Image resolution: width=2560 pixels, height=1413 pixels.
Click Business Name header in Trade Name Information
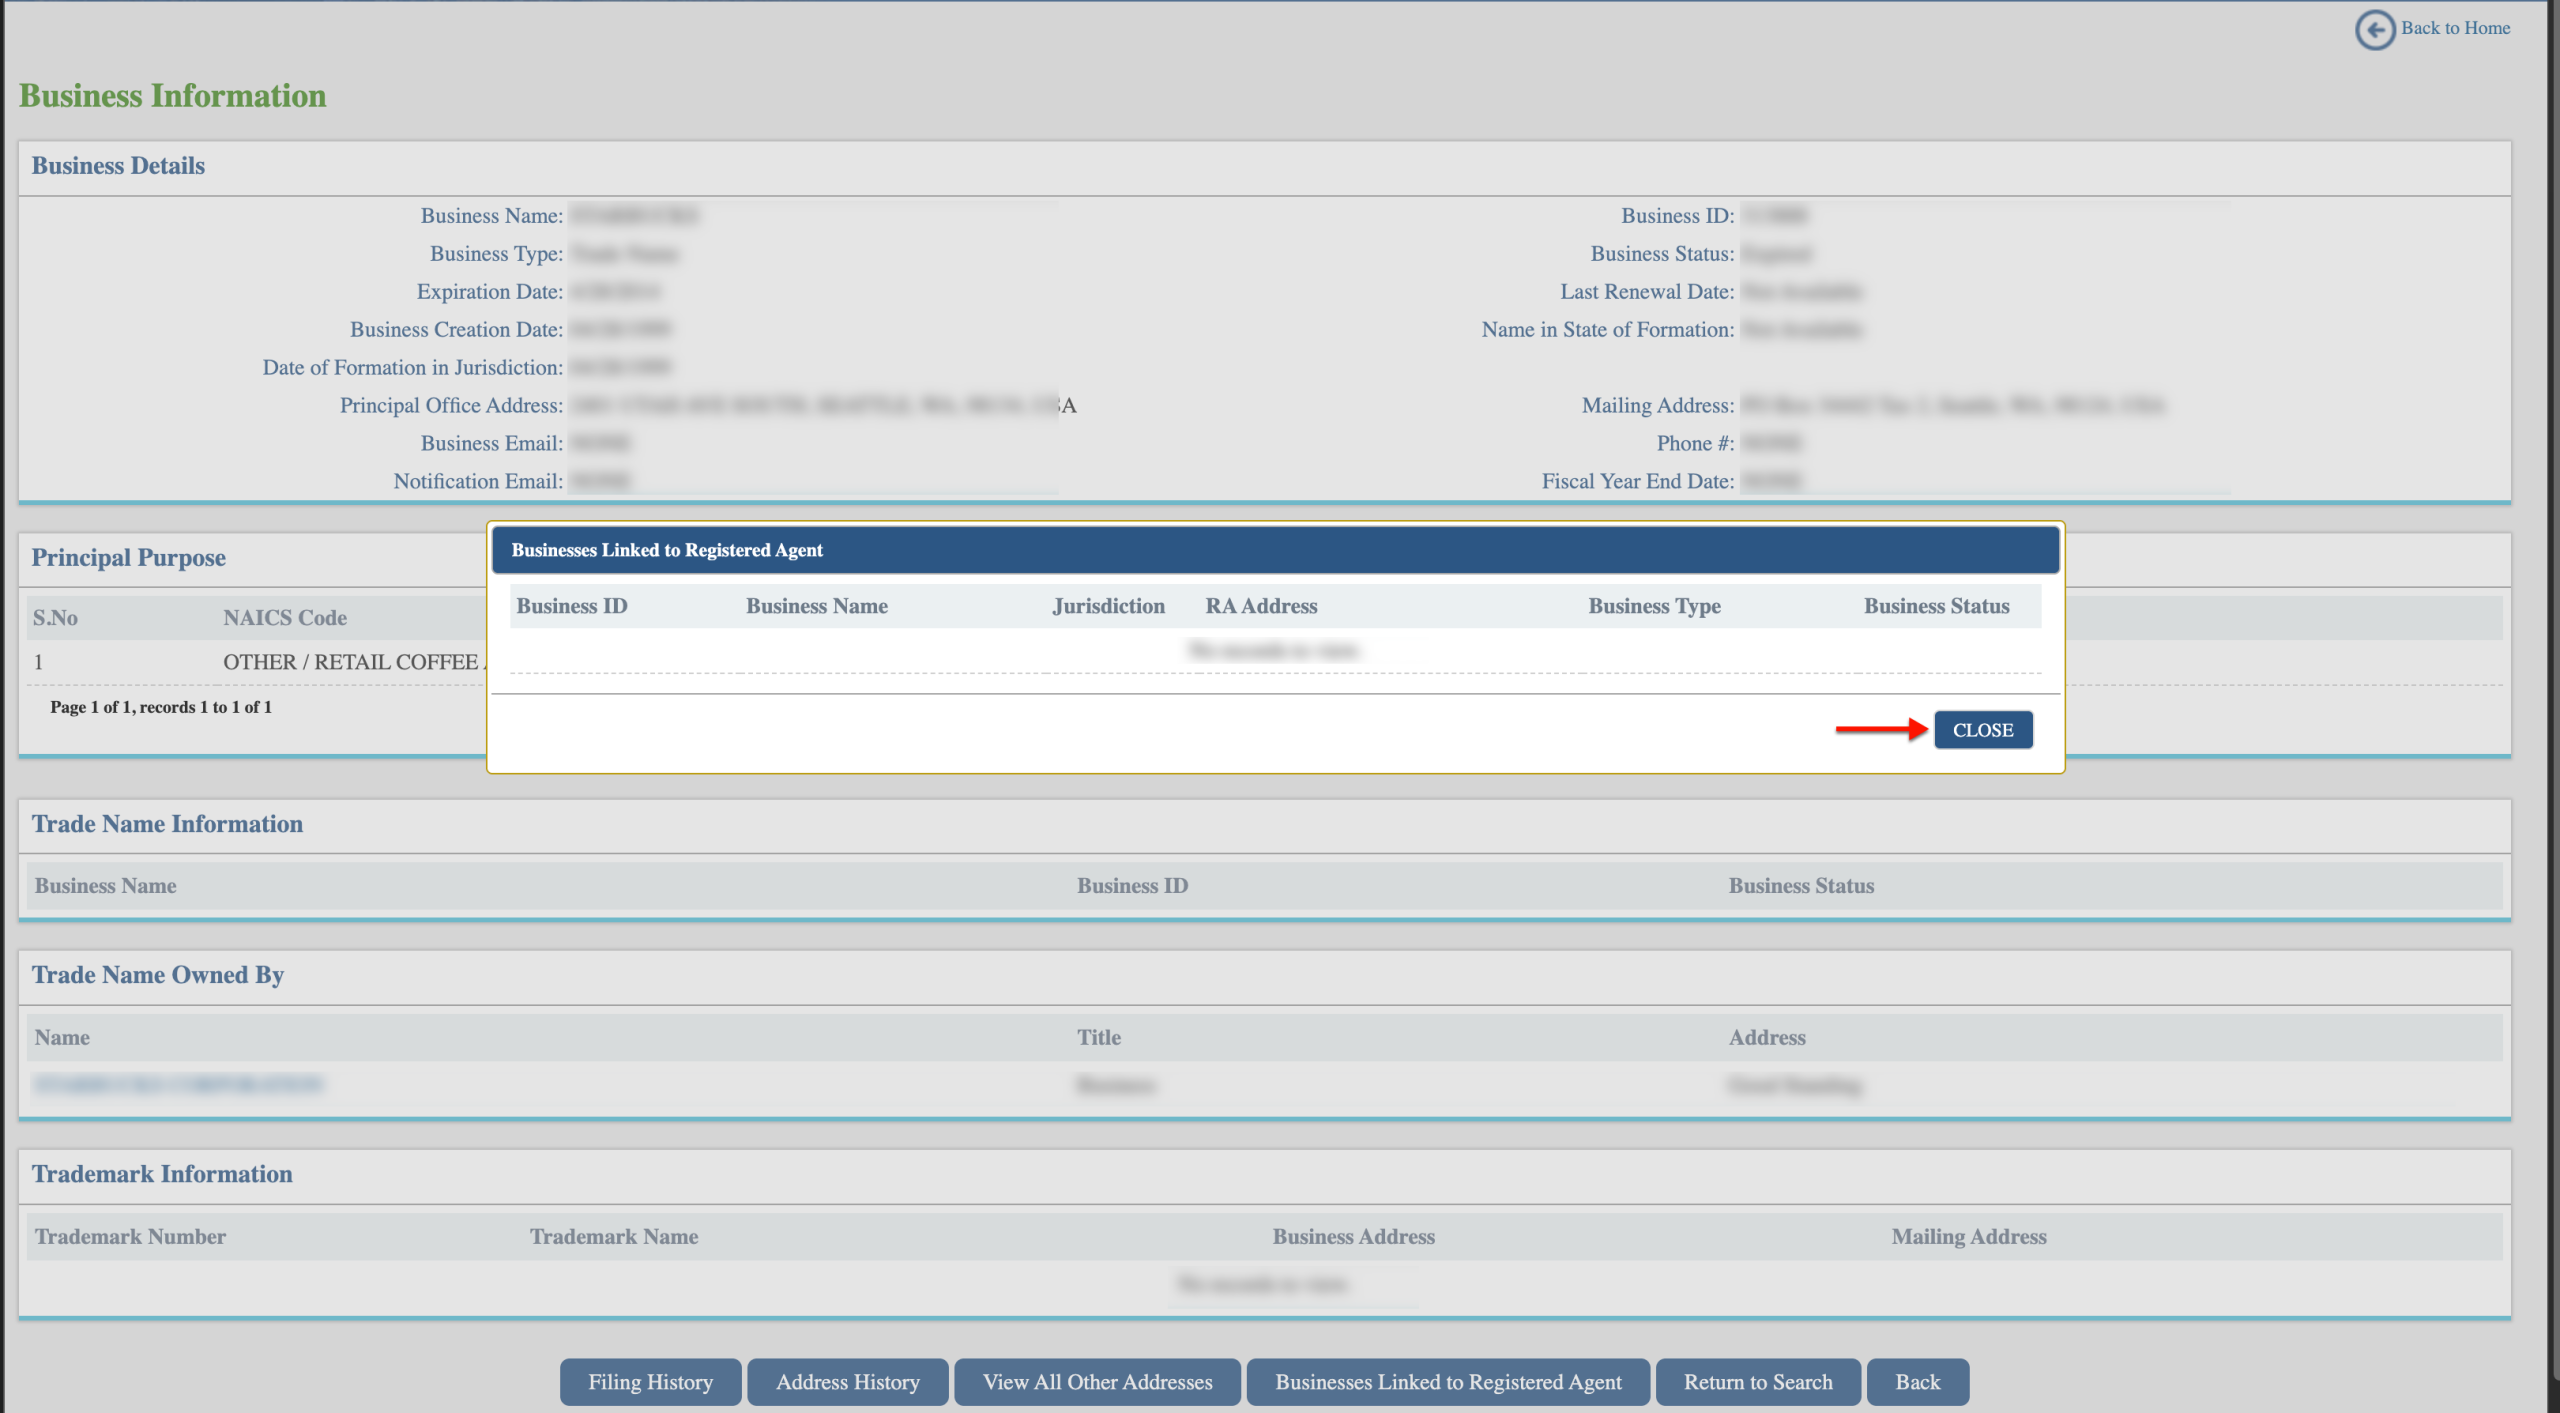[106, 886]
